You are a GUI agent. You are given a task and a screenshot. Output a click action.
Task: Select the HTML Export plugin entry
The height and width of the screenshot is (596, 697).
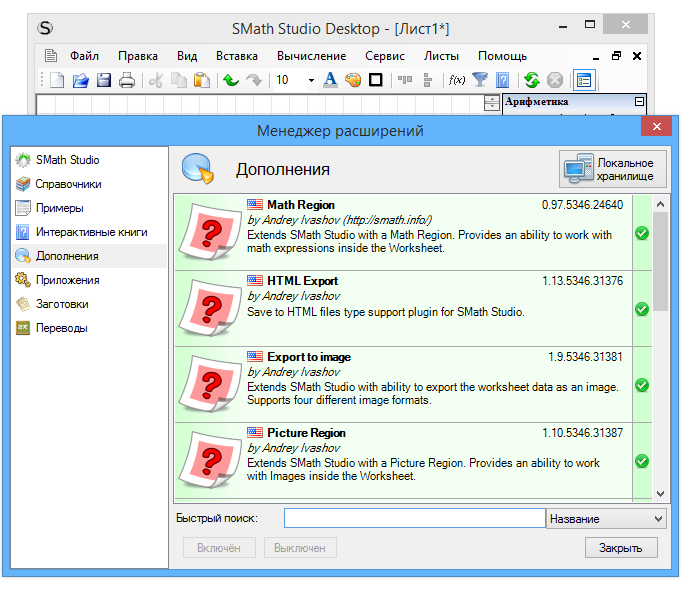point(413,309)
